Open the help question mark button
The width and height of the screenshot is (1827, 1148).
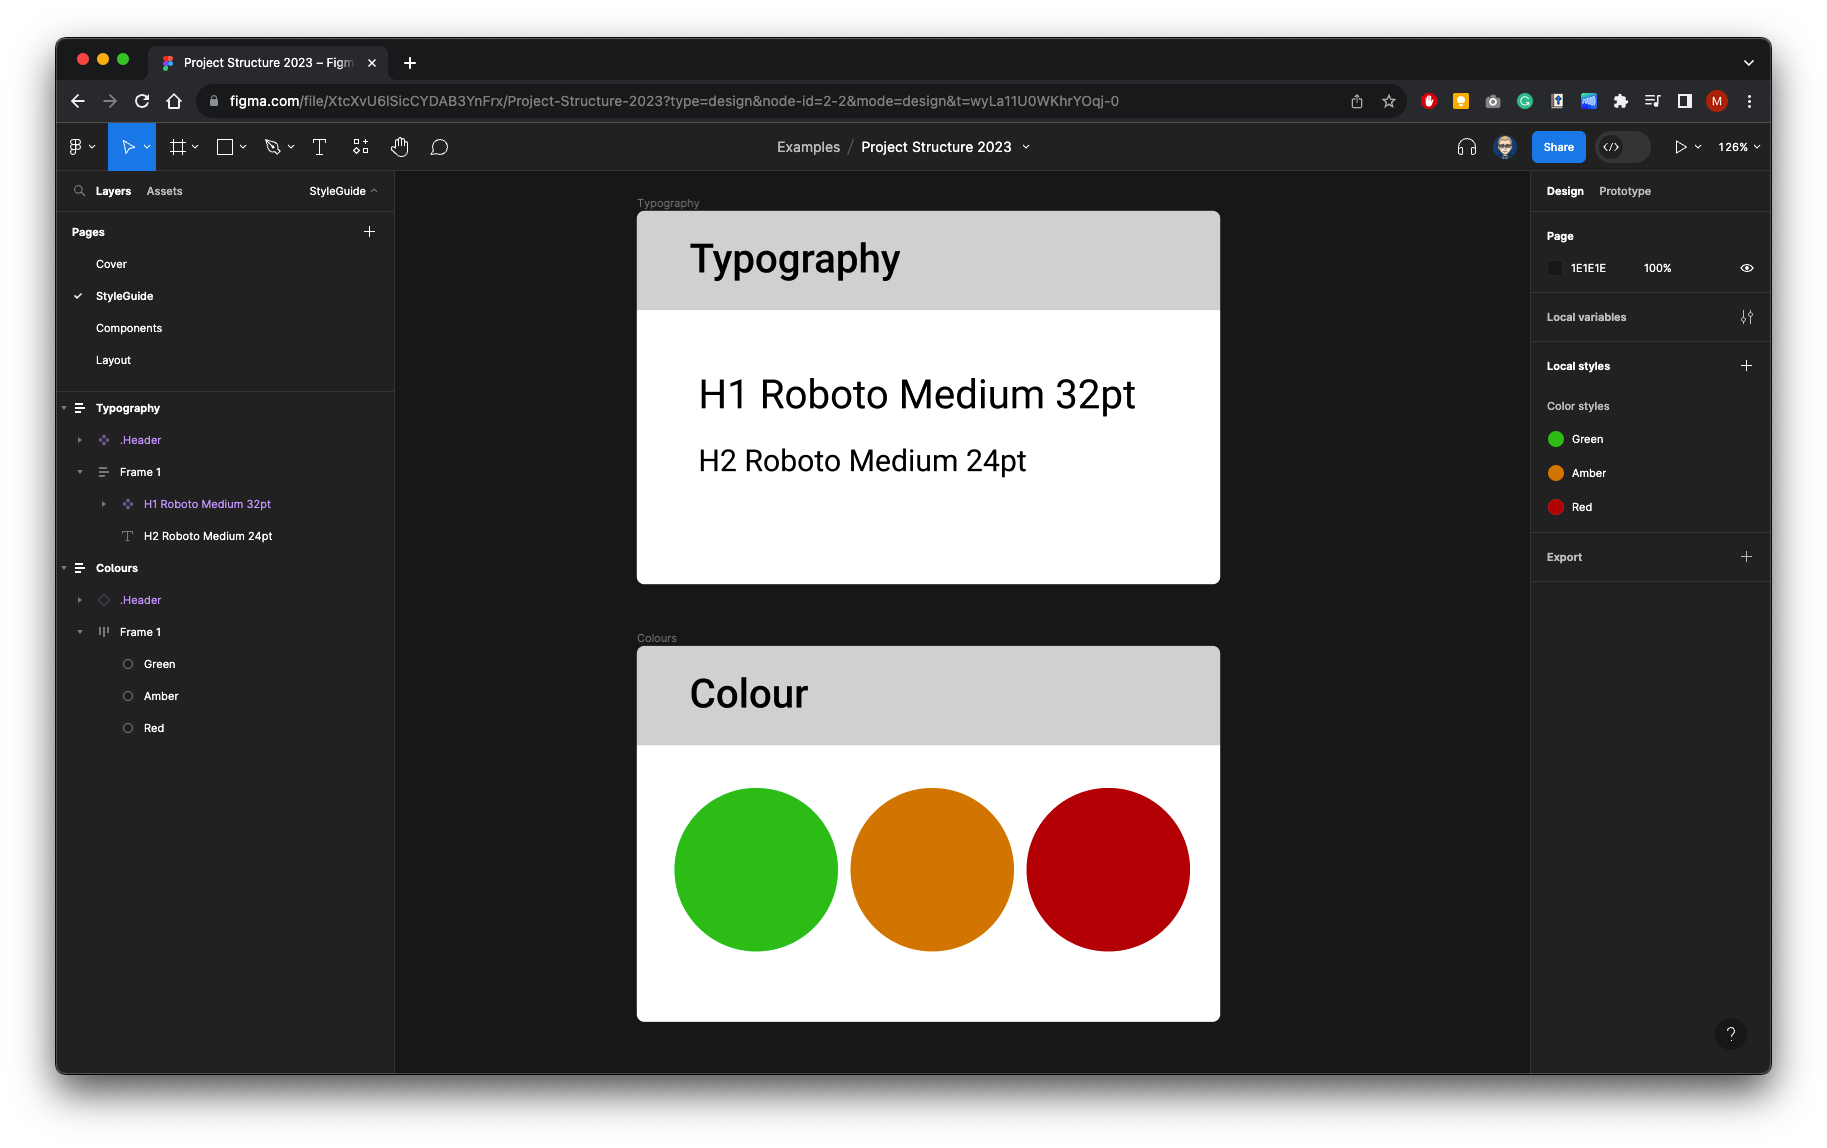click(x=1731, y=1034)
